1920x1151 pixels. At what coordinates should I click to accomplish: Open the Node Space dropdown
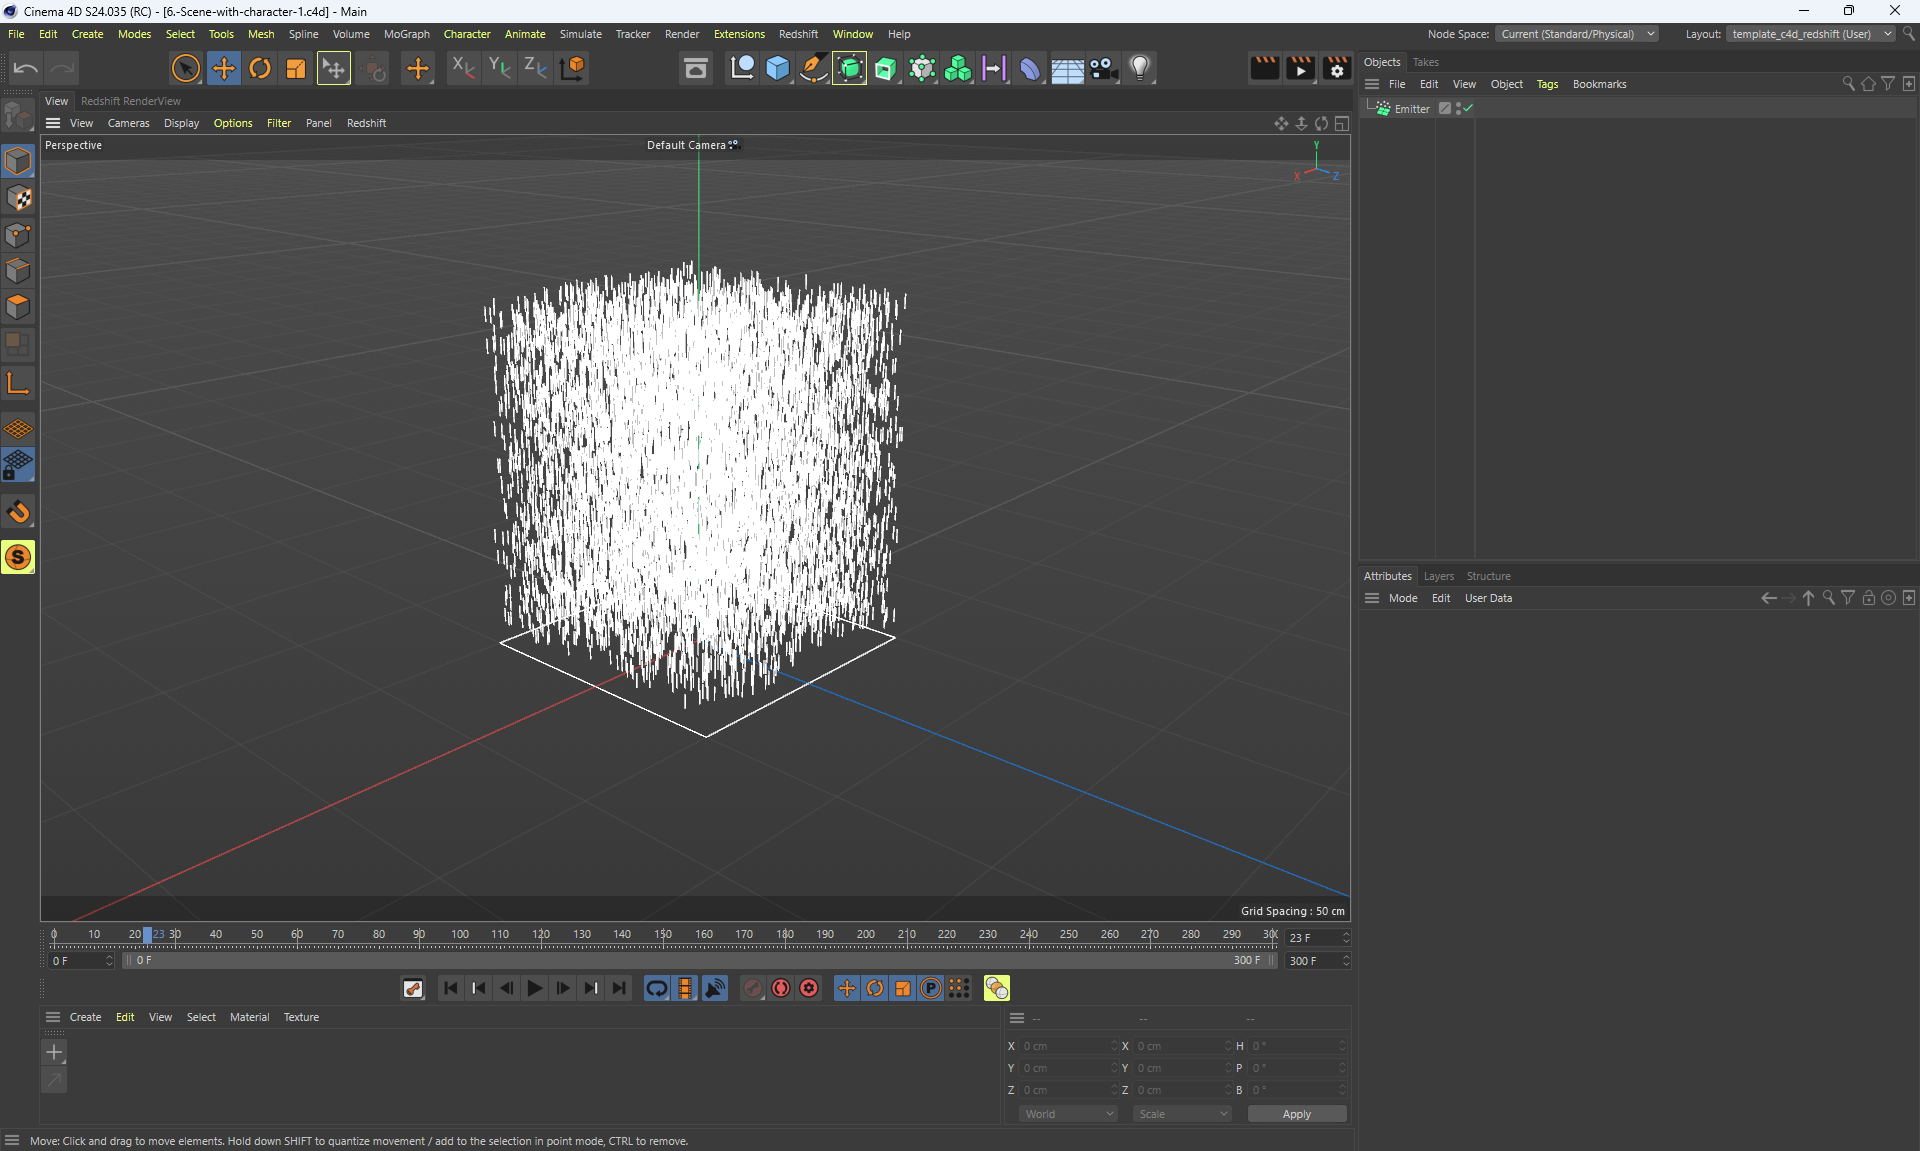[1578, 34]
